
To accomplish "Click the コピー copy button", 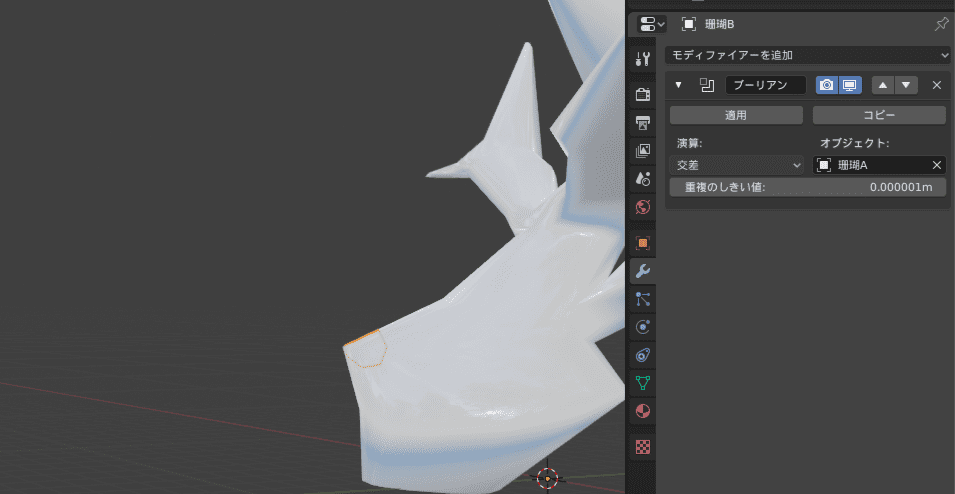I will click(879, 115).
